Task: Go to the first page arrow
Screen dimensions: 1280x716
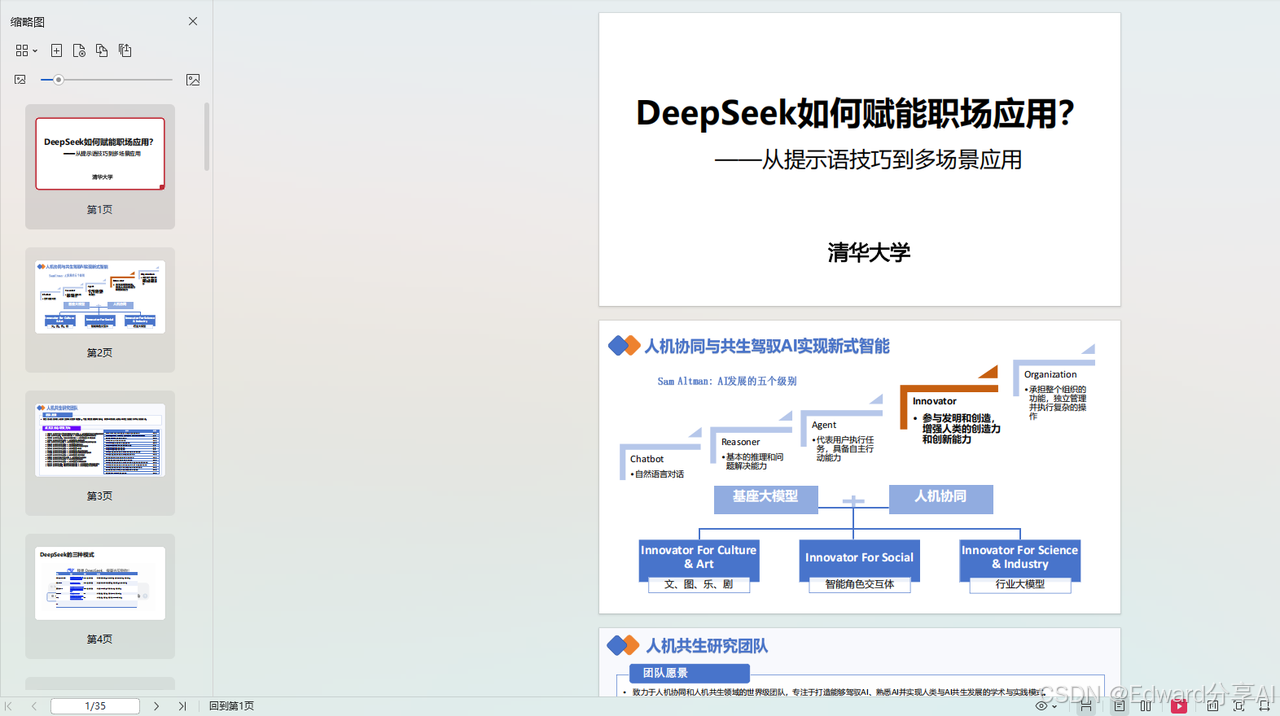Action: [x=10, y=706]
